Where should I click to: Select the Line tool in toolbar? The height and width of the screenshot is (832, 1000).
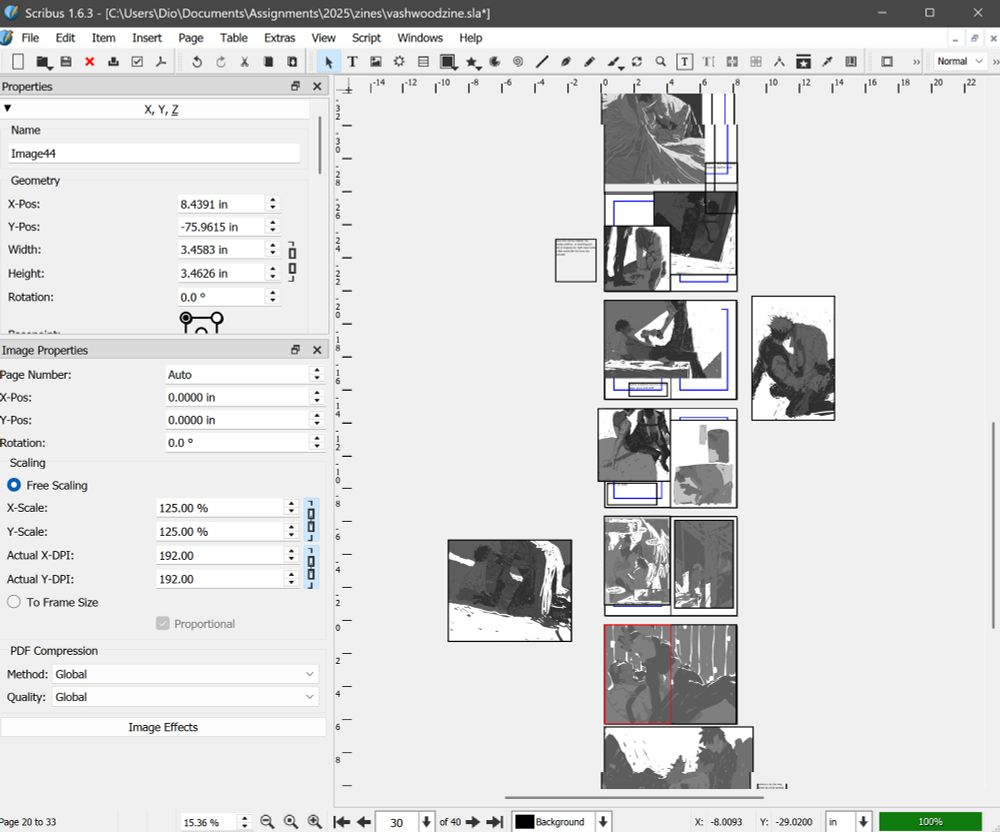coord(542,62)
